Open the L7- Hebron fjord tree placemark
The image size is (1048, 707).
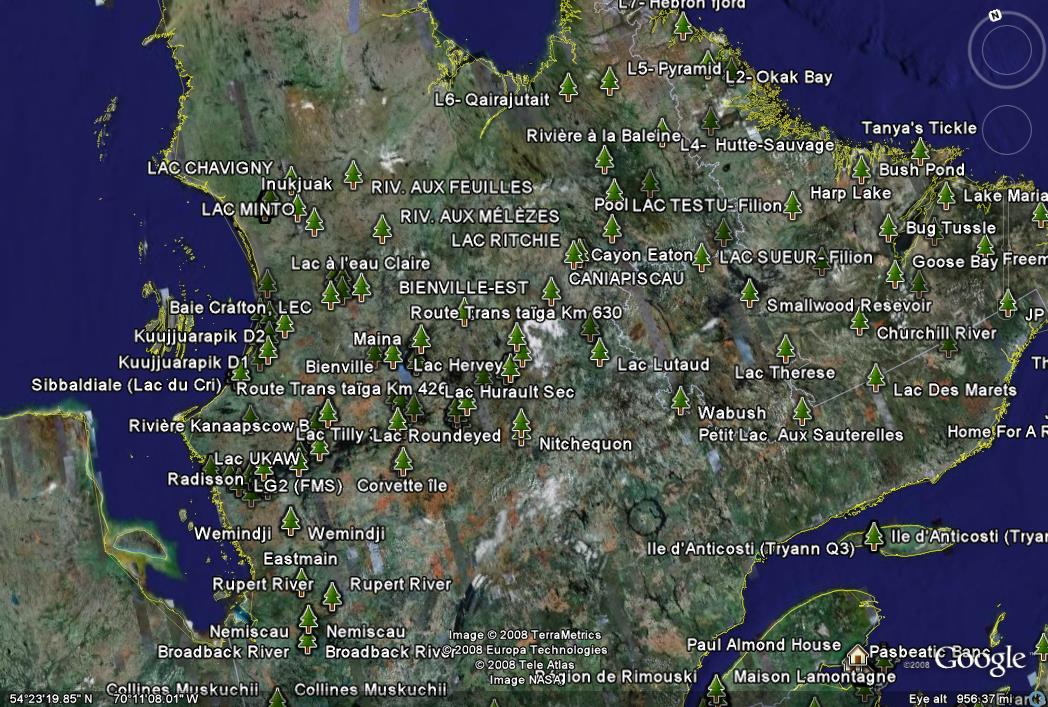(x=683, y=25)
